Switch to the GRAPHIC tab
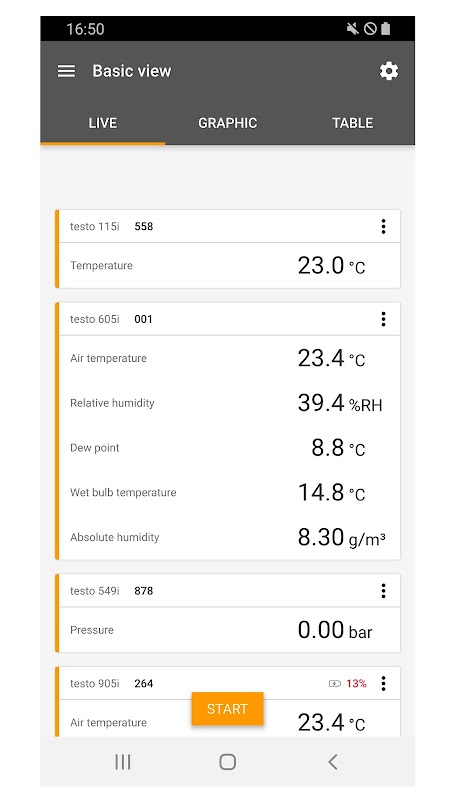The image size is (450, 800). [x=228, y=123]
